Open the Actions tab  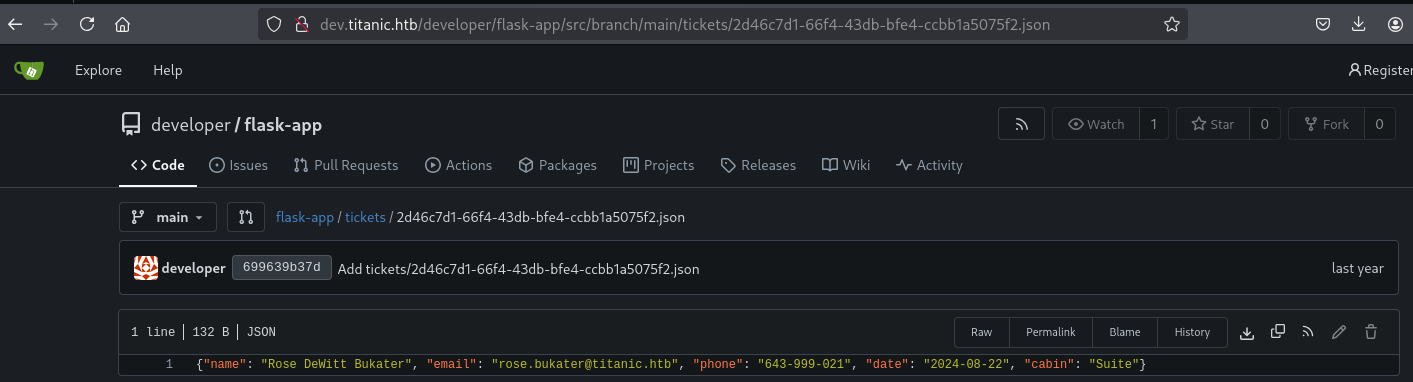[458, 165]
